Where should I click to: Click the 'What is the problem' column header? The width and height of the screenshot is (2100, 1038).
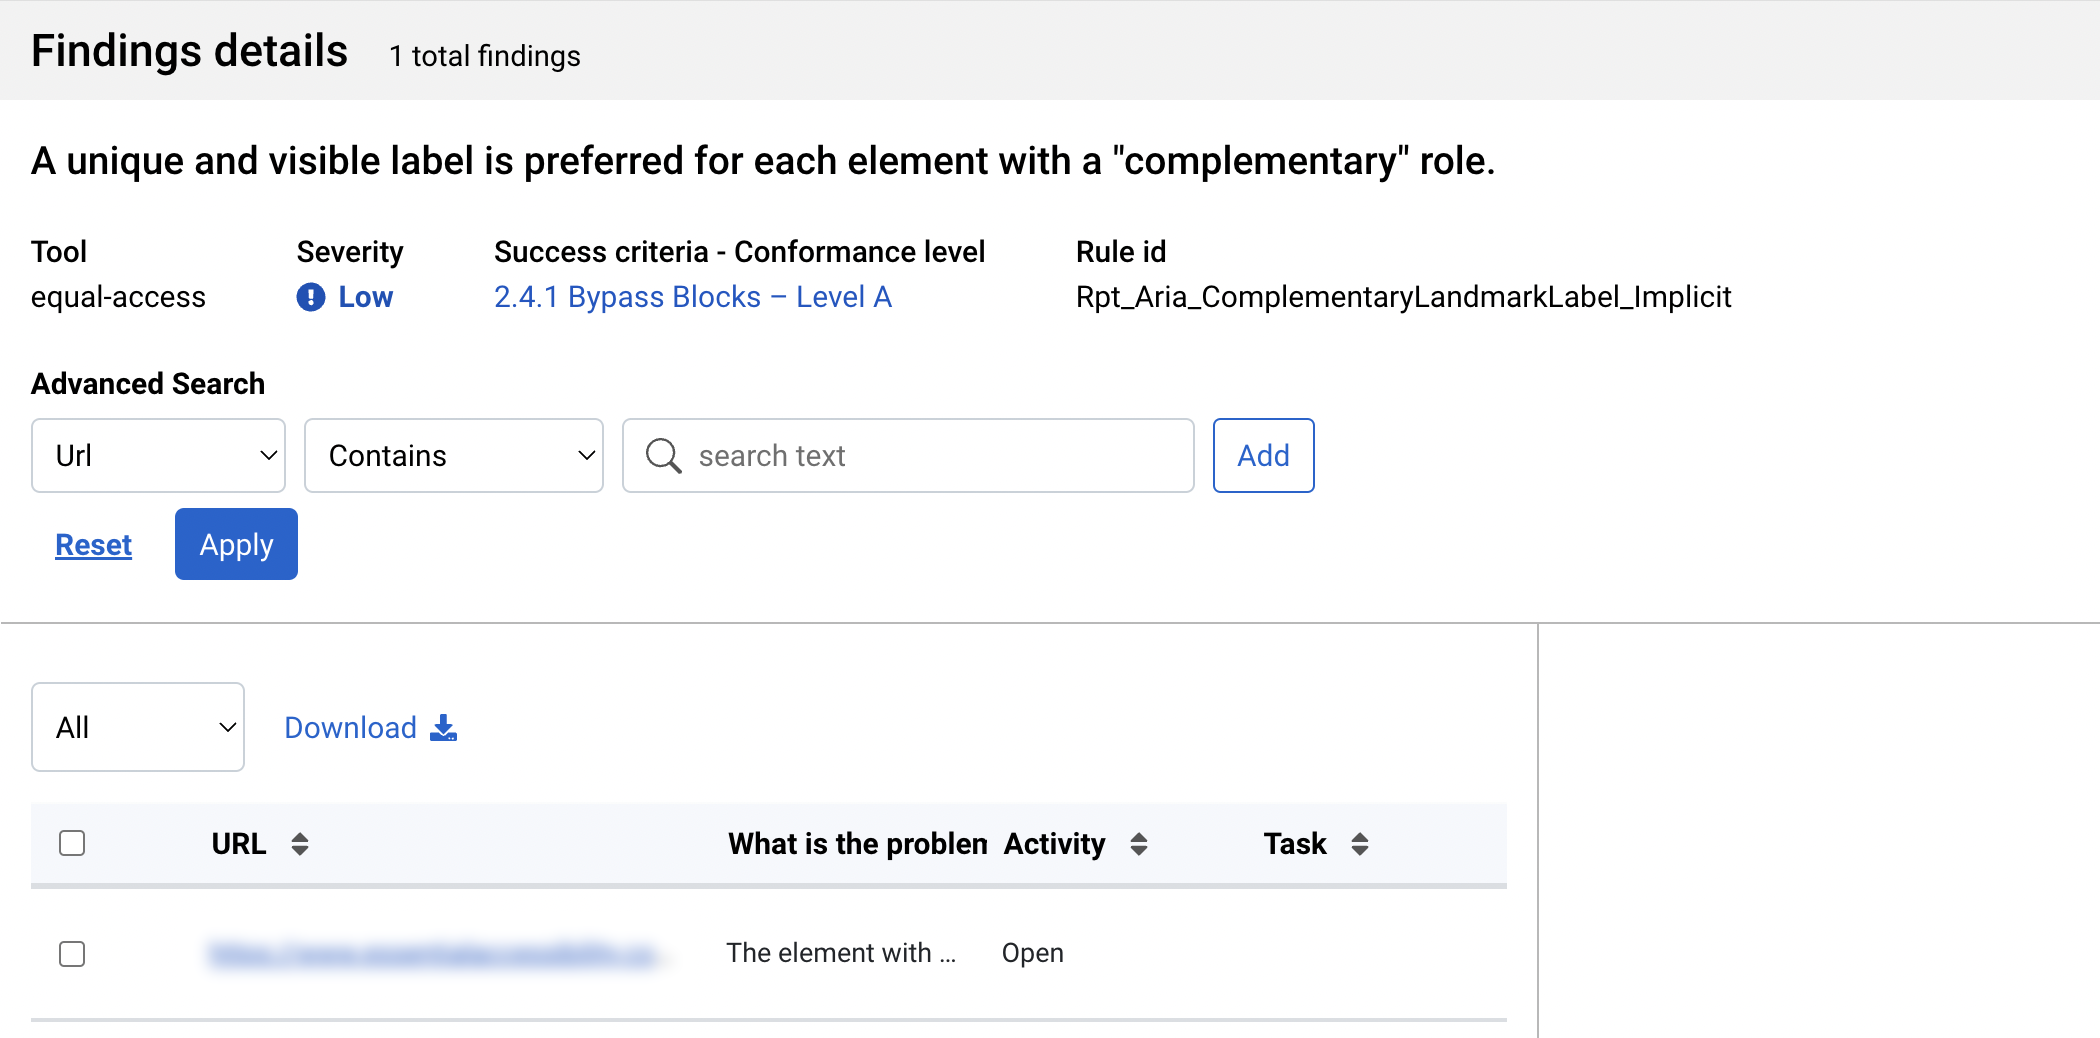858,844
